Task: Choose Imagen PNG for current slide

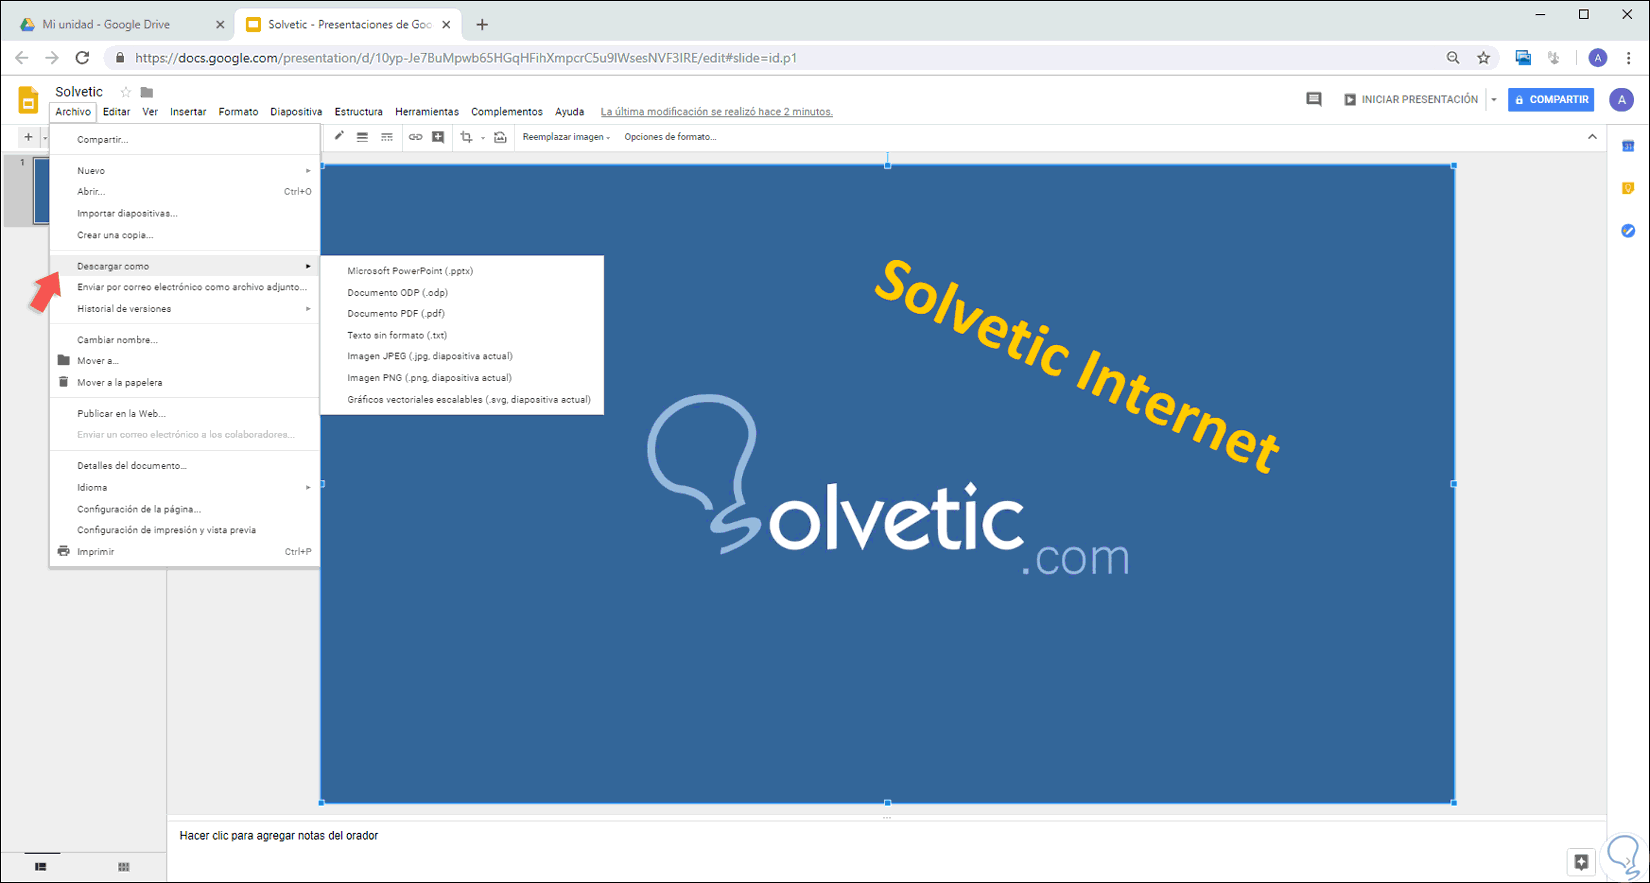Action: pyautogui.click(x=462, y=378)
